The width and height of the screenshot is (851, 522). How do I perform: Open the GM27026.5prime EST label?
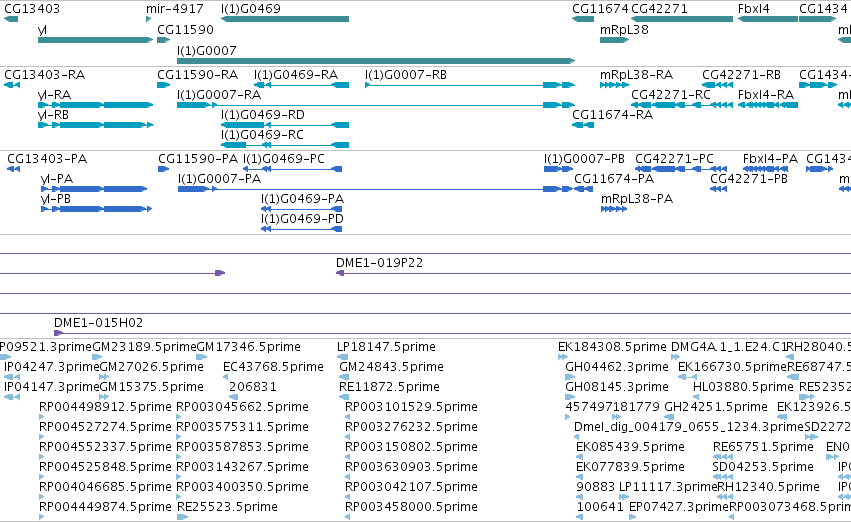[x=152, y=367]
